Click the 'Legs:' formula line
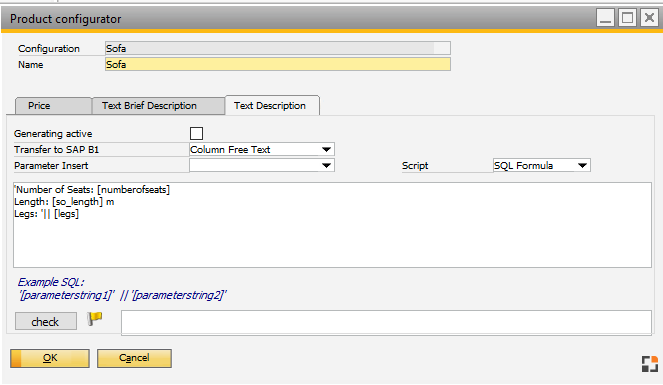 tap(46, 214)
